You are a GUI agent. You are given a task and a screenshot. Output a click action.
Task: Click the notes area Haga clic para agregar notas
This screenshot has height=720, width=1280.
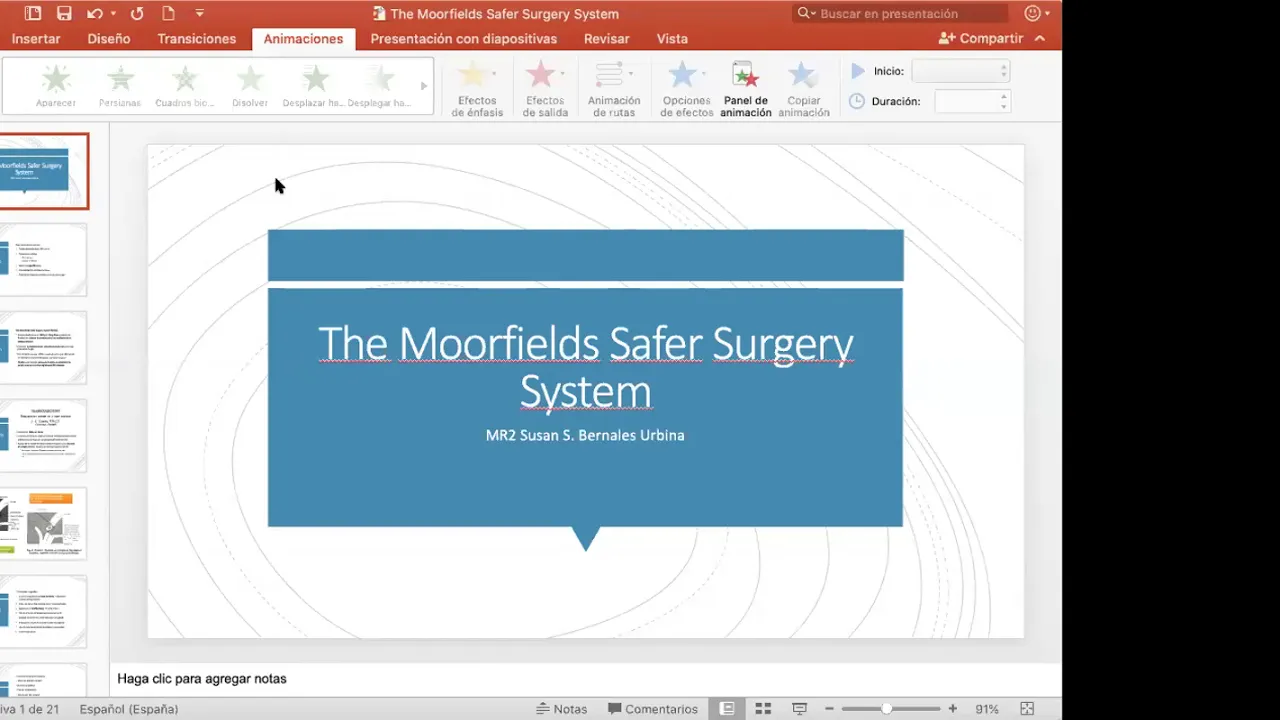tap(202, 678)
